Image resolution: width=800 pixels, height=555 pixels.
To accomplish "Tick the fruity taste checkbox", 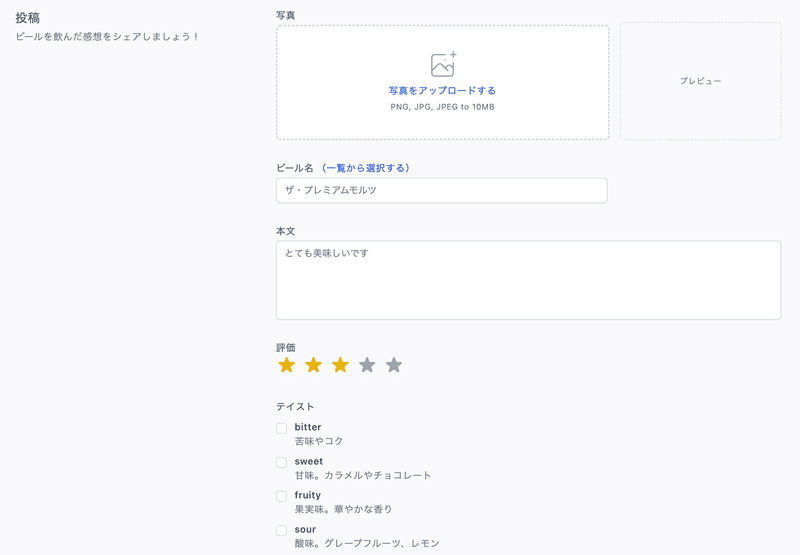I will click(282, 496).
